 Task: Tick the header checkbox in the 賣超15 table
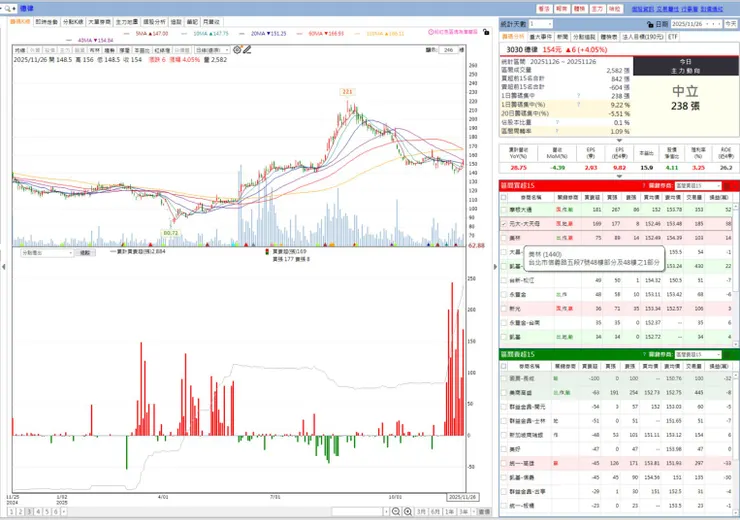pyautogui.click(x=504, y=366)
